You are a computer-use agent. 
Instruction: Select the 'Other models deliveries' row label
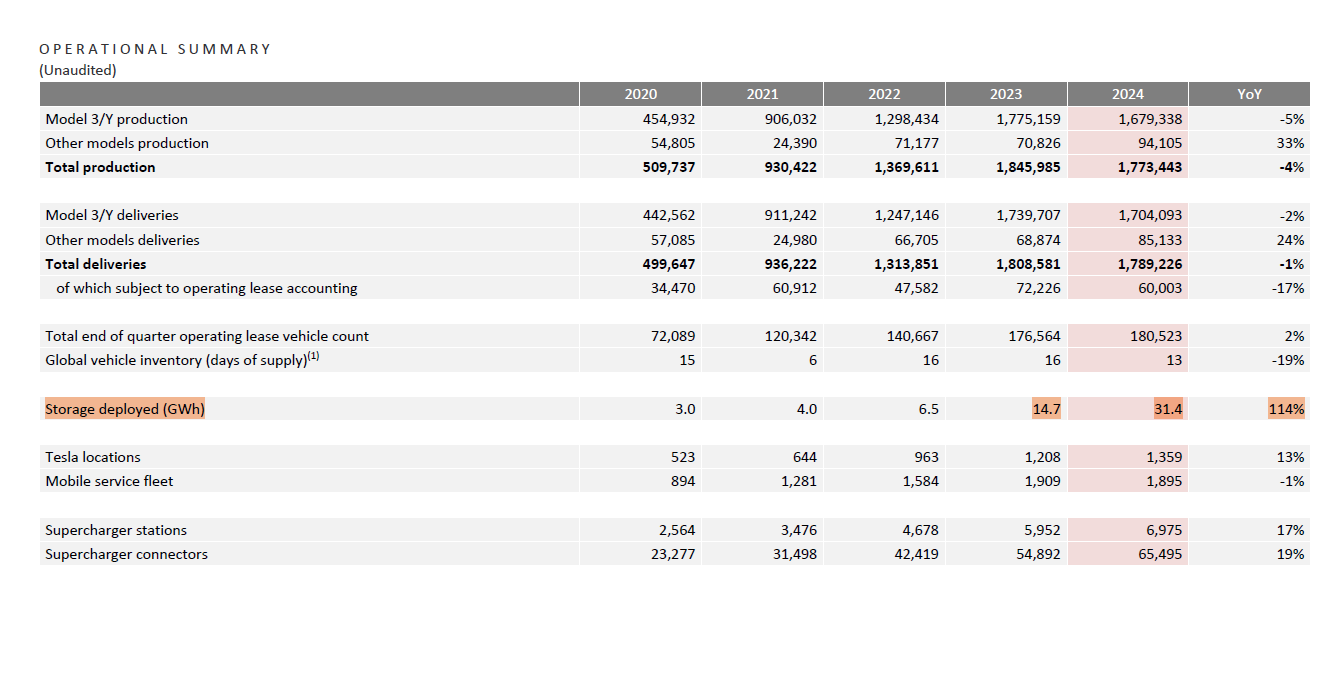122,240
